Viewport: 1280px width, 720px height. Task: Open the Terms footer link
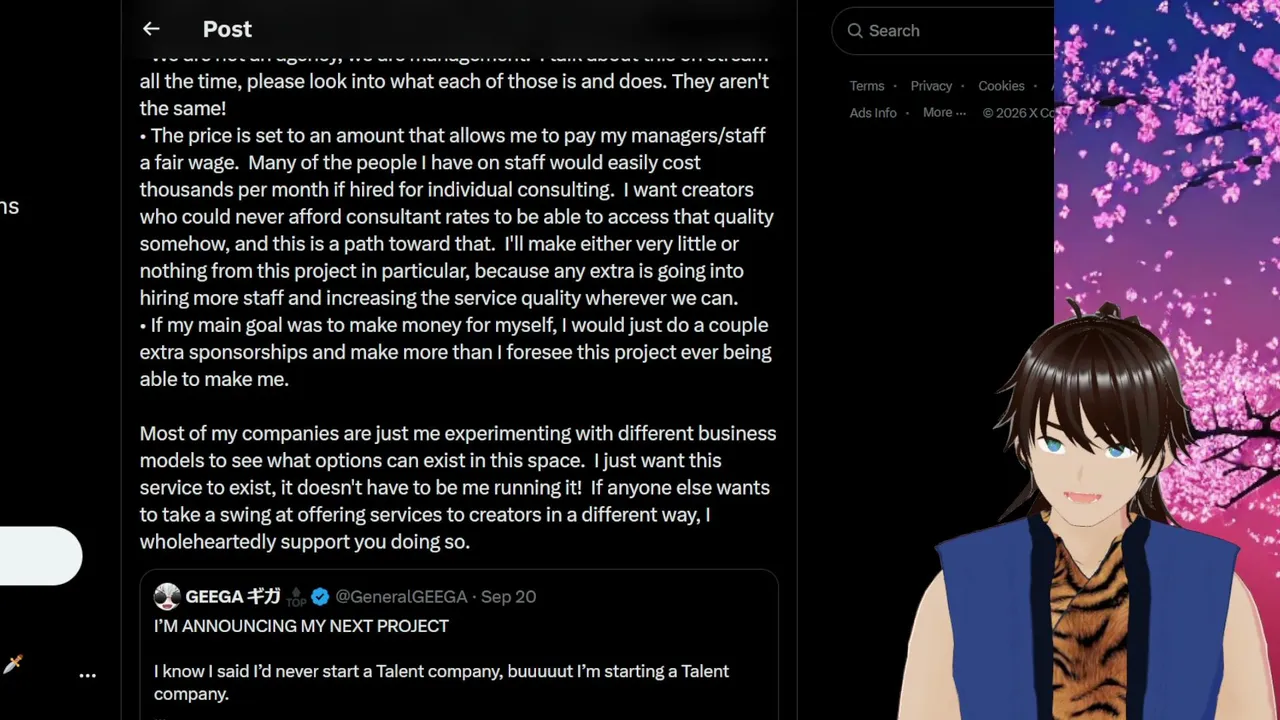click(867, 86)
